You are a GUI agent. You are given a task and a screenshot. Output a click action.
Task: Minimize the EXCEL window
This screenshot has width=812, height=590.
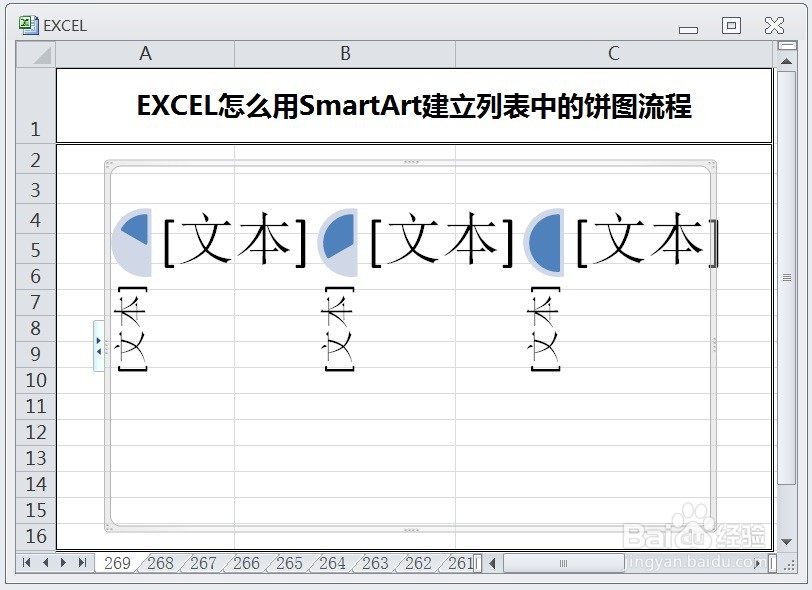688,29
